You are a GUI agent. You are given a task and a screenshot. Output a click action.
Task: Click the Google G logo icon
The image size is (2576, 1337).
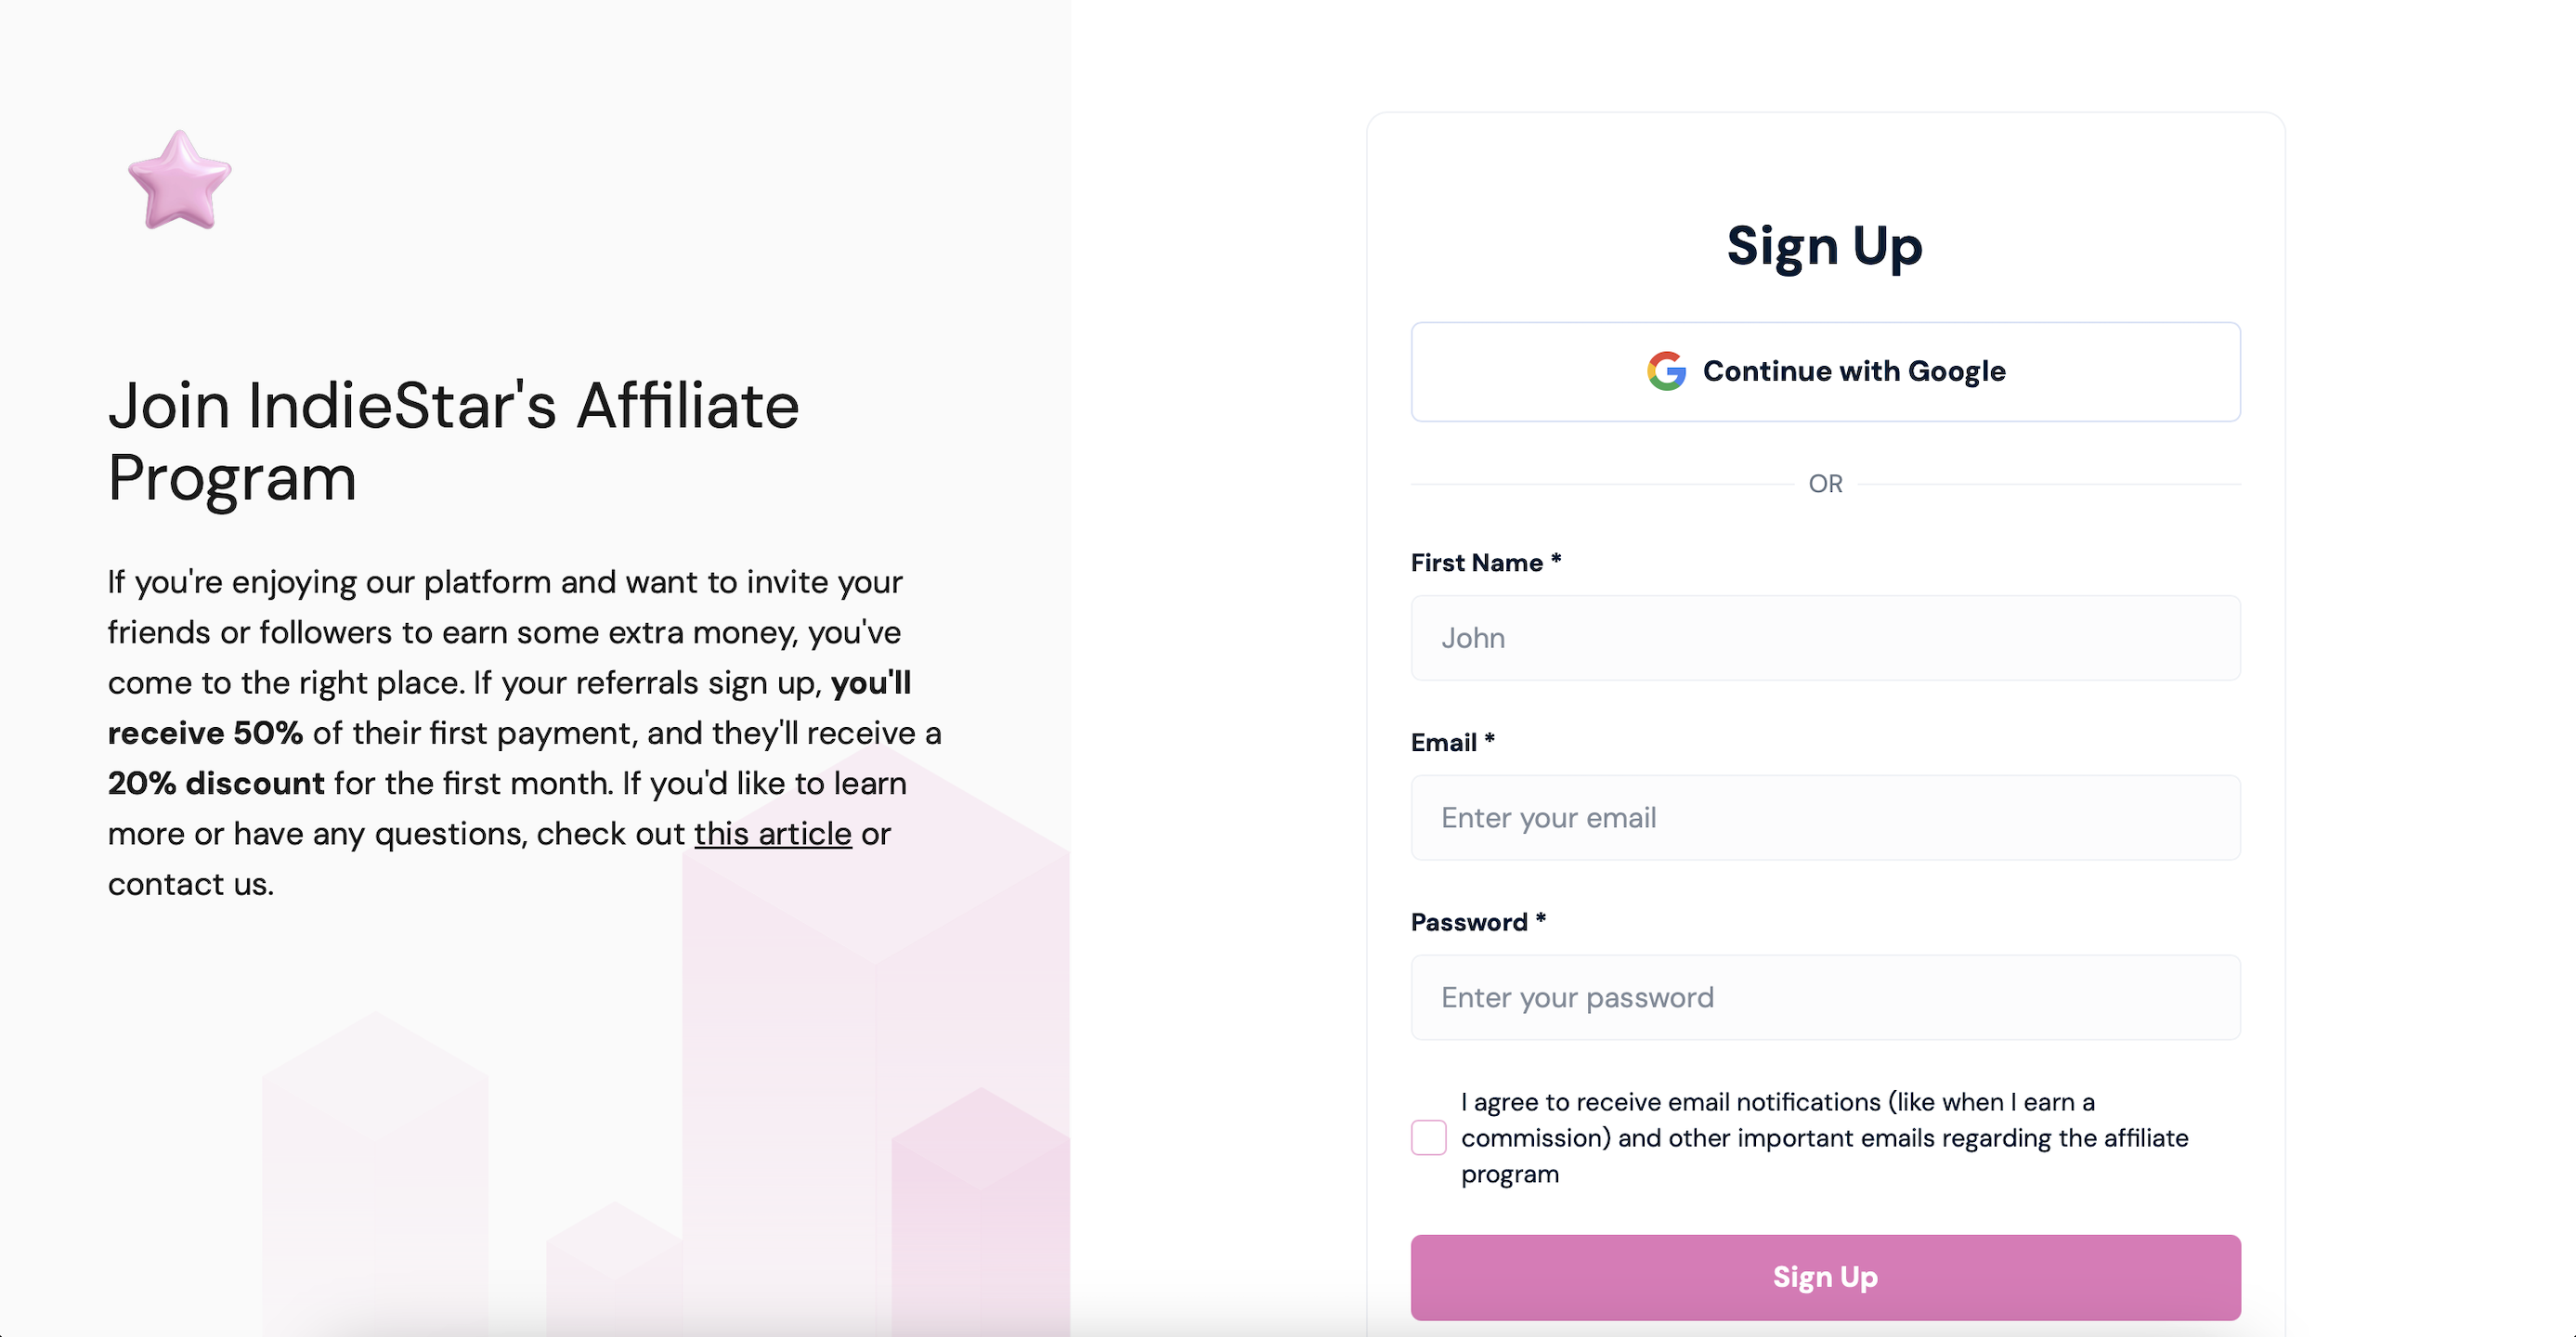click(x=1666, y=371)
